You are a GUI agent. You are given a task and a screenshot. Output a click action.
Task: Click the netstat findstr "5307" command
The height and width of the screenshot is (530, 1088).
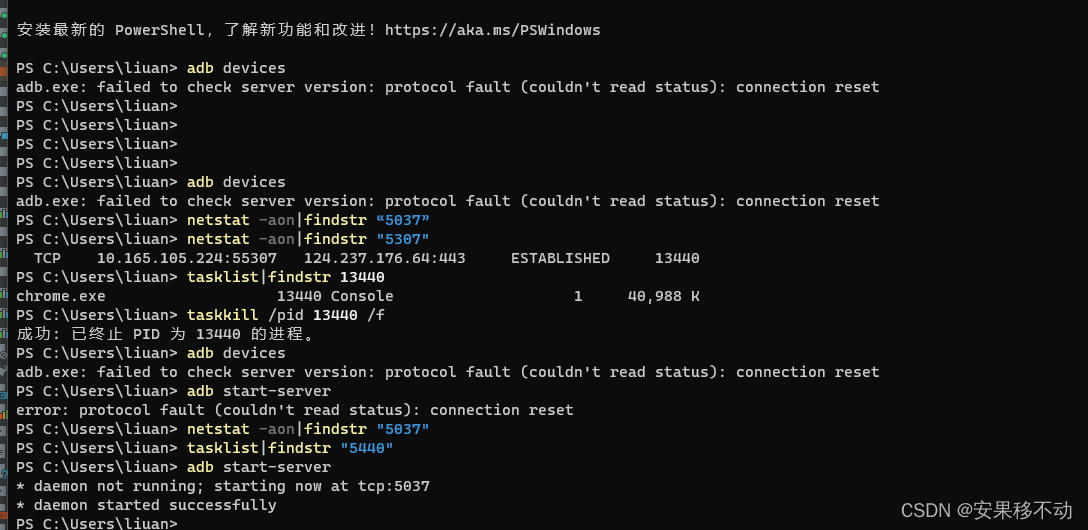(x=308, y=239)
